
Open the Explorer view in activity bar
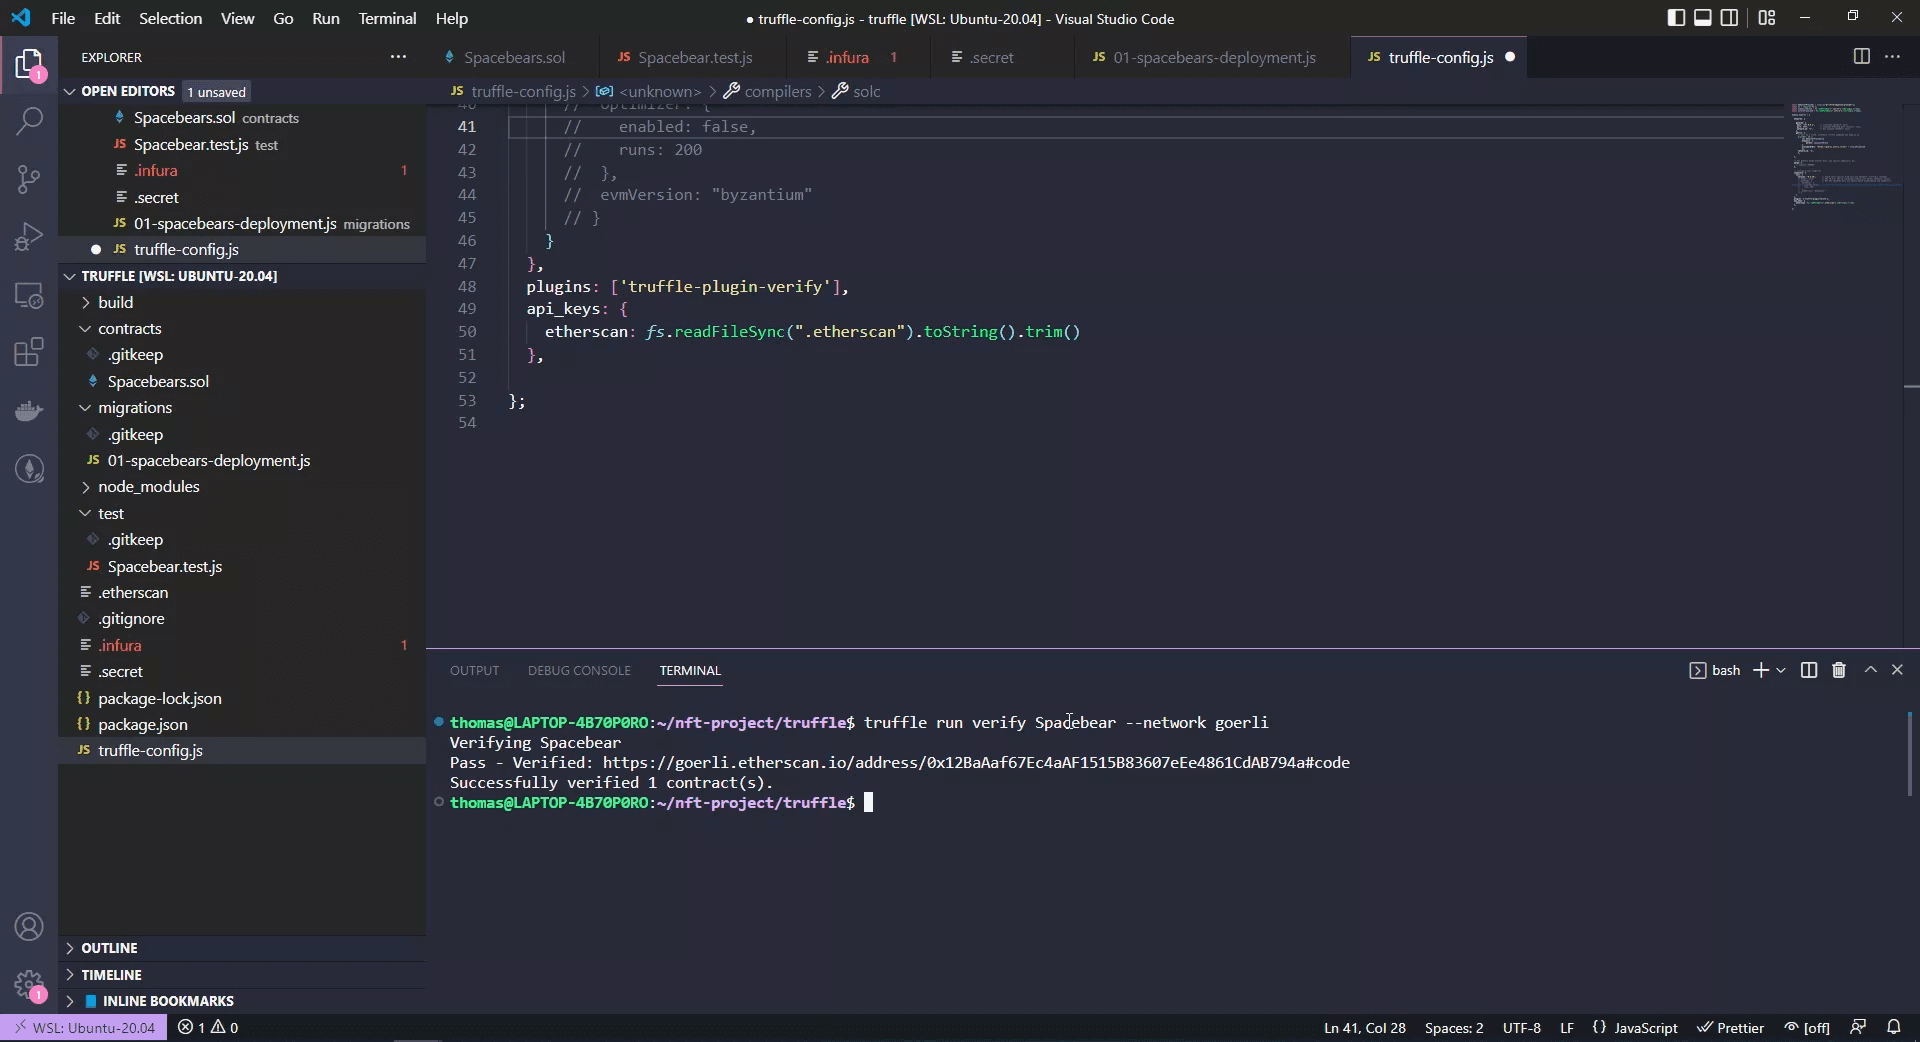(x=29, y=65)
